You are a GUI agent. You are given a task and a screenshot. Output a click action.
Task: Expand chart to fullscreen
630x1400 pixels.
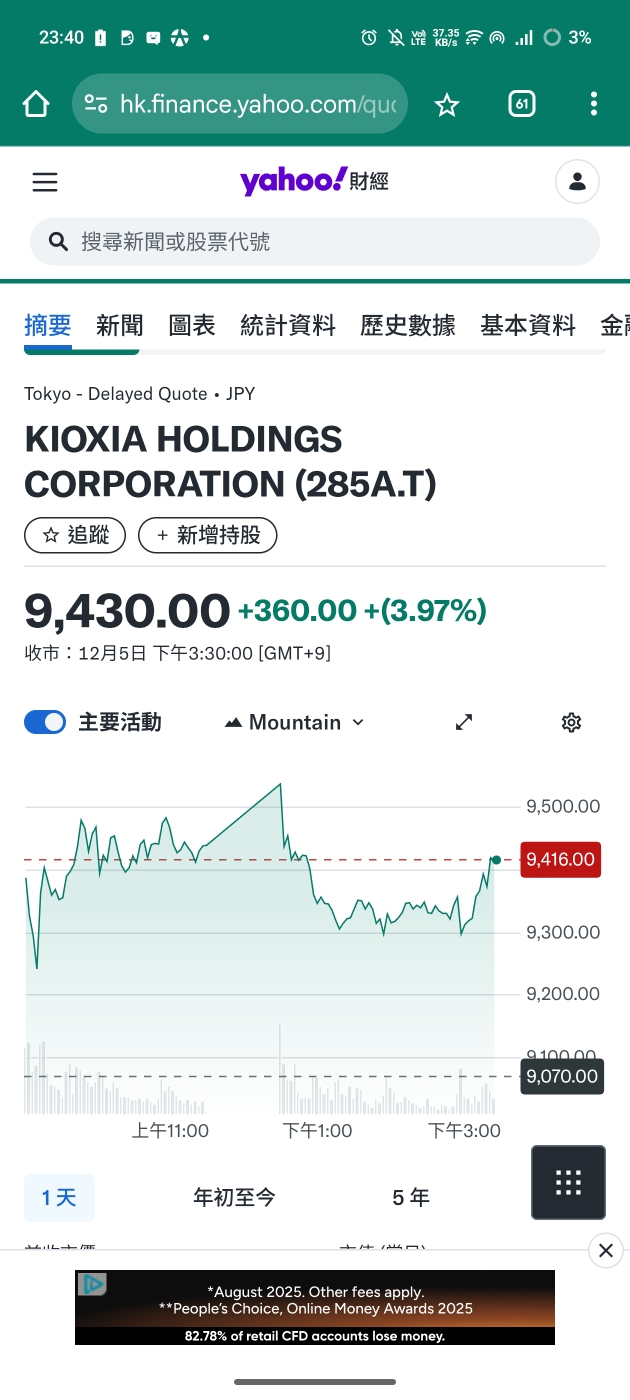click(x=464, y=722)
